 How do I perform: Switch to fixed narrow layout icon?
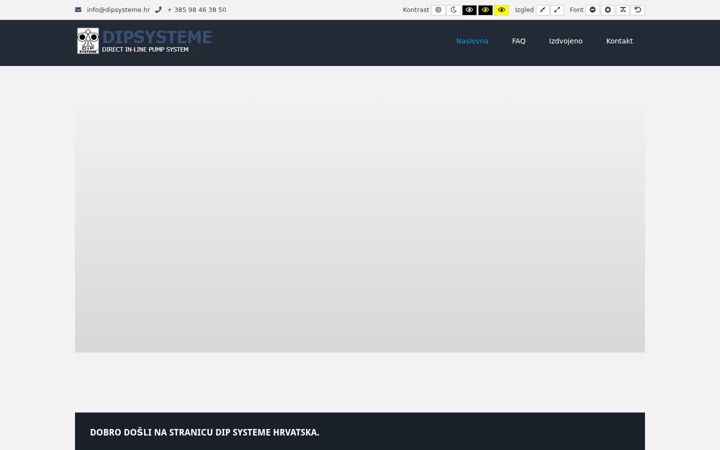(542, 10)
